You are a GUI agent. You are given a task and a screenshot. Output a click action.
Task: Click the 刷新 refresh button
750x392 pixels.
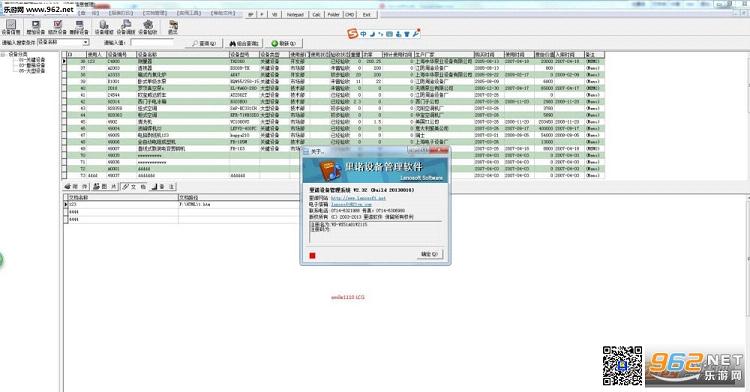point(284,44)
